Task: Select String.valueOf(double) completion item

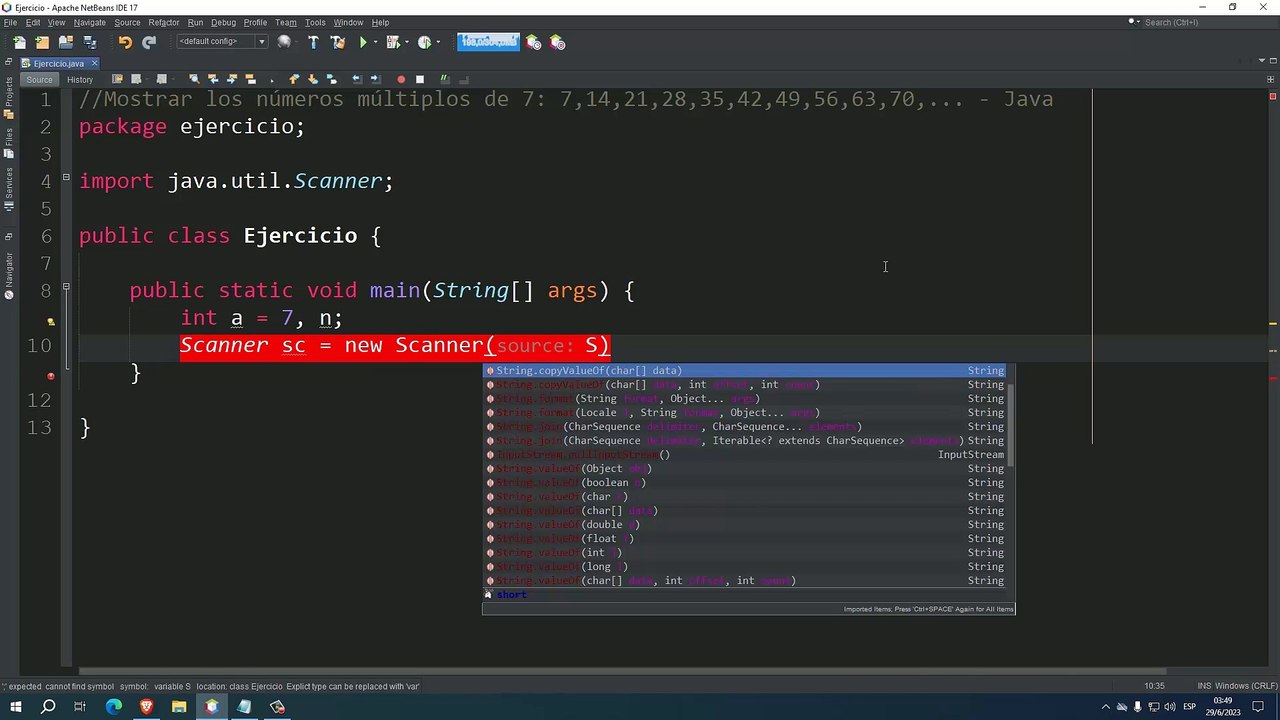Action: [745, 524]
